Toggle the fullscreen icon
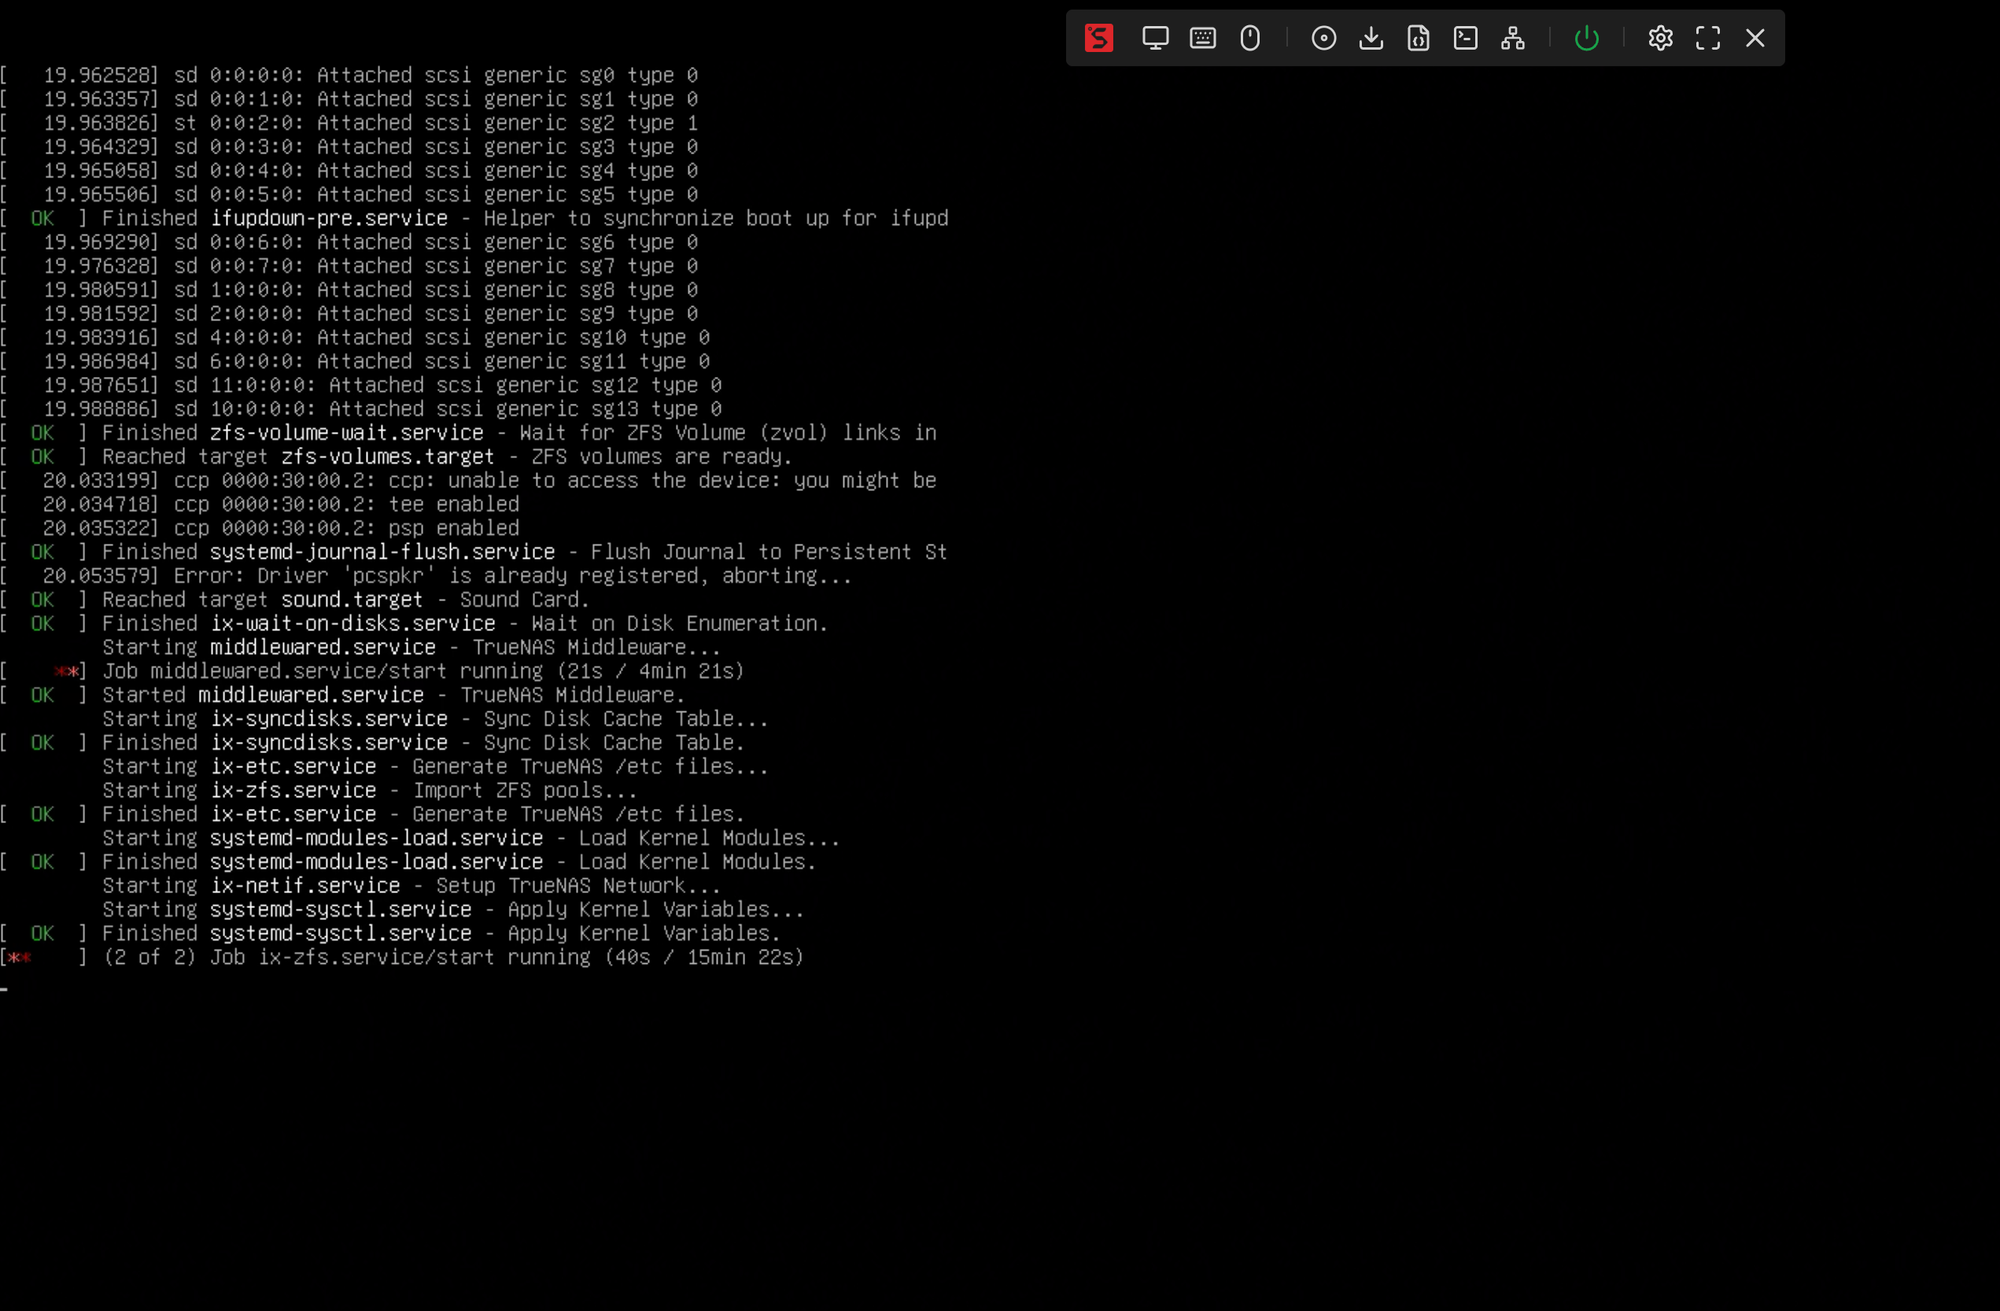Image resolution: width=2000 pixels, height=1311 pixels. pyautogui.click(x=1708, y=38)
